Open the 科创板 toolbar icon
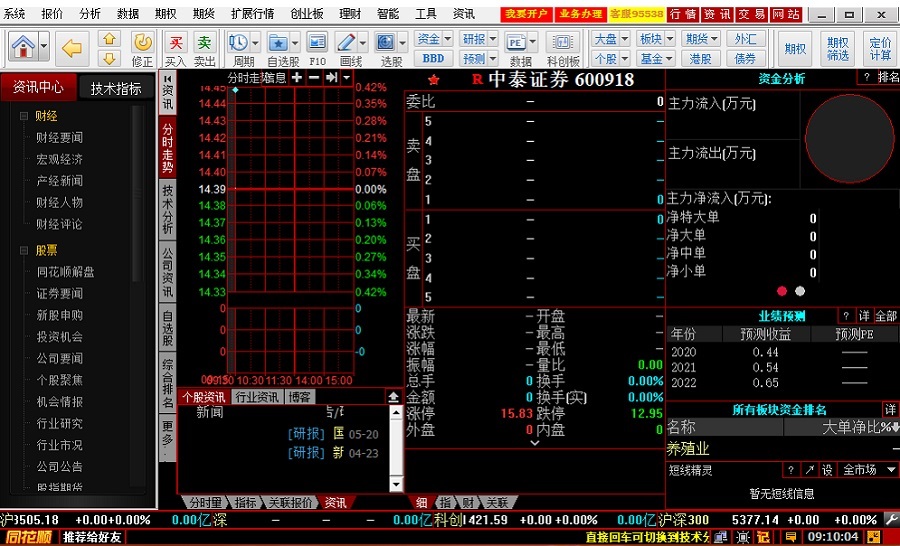Screen dimensions: 900x546 [x=562, y=42]
